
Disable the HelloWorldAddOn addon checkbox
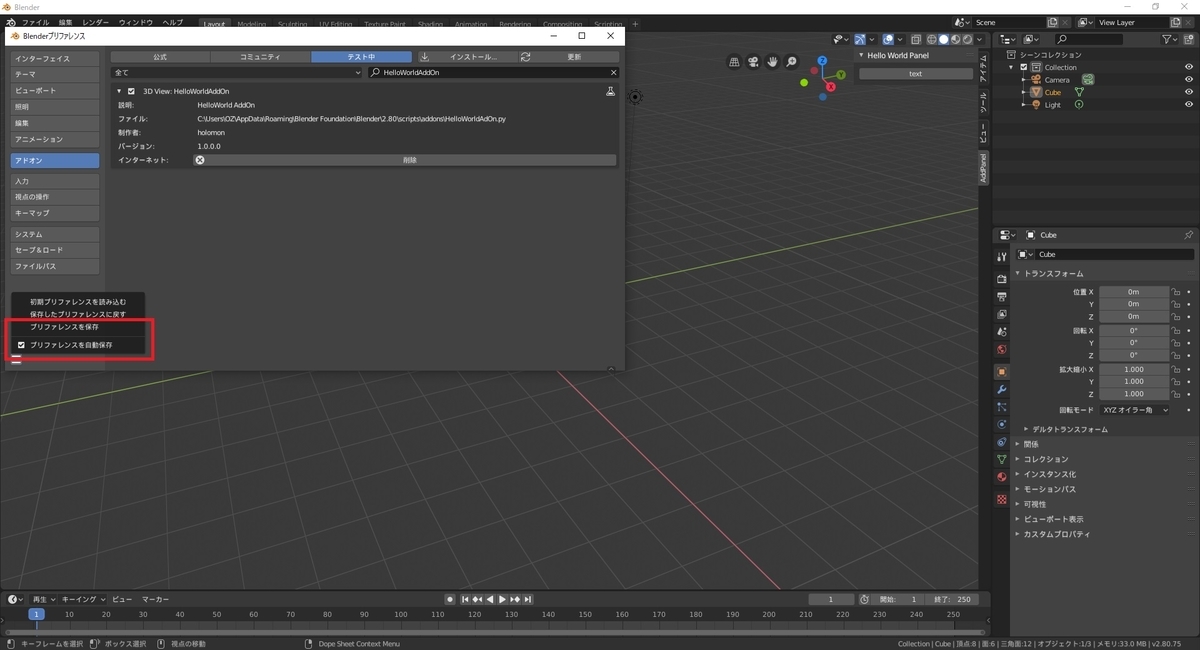tap(131, 91)
